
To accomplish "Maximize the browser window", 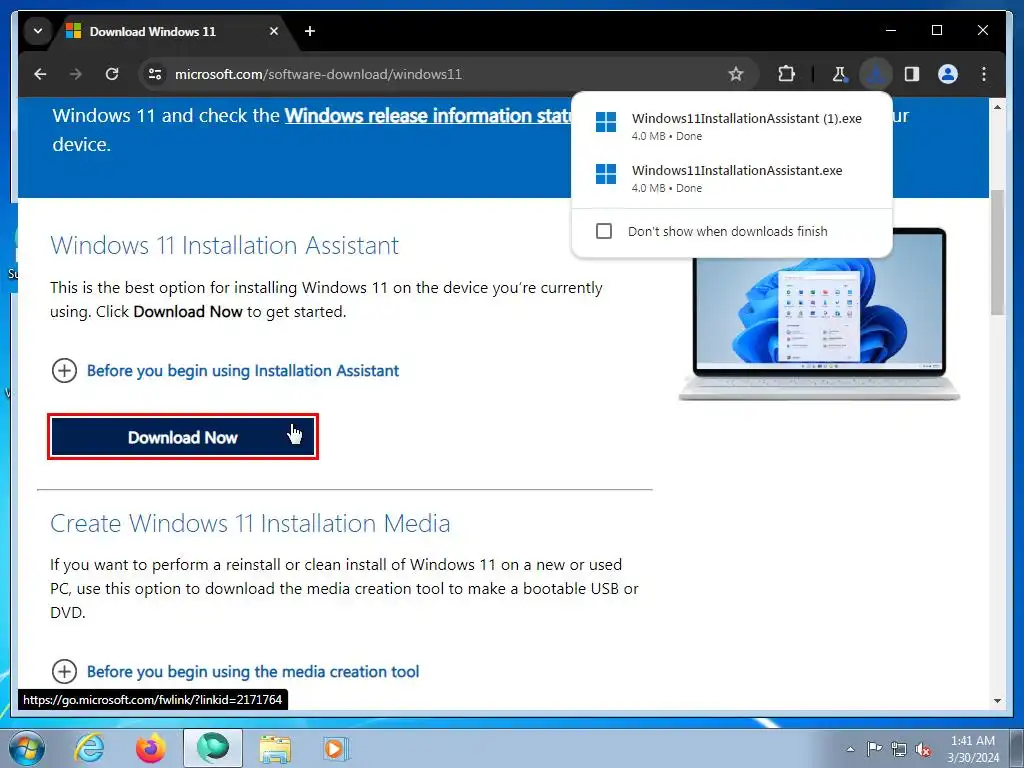I will (x=937, y=30).
